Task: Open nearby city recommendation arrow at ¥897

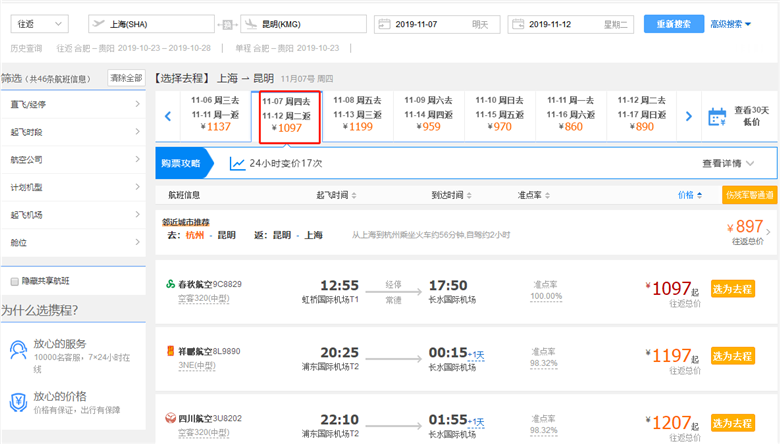Action: [769, 232]
